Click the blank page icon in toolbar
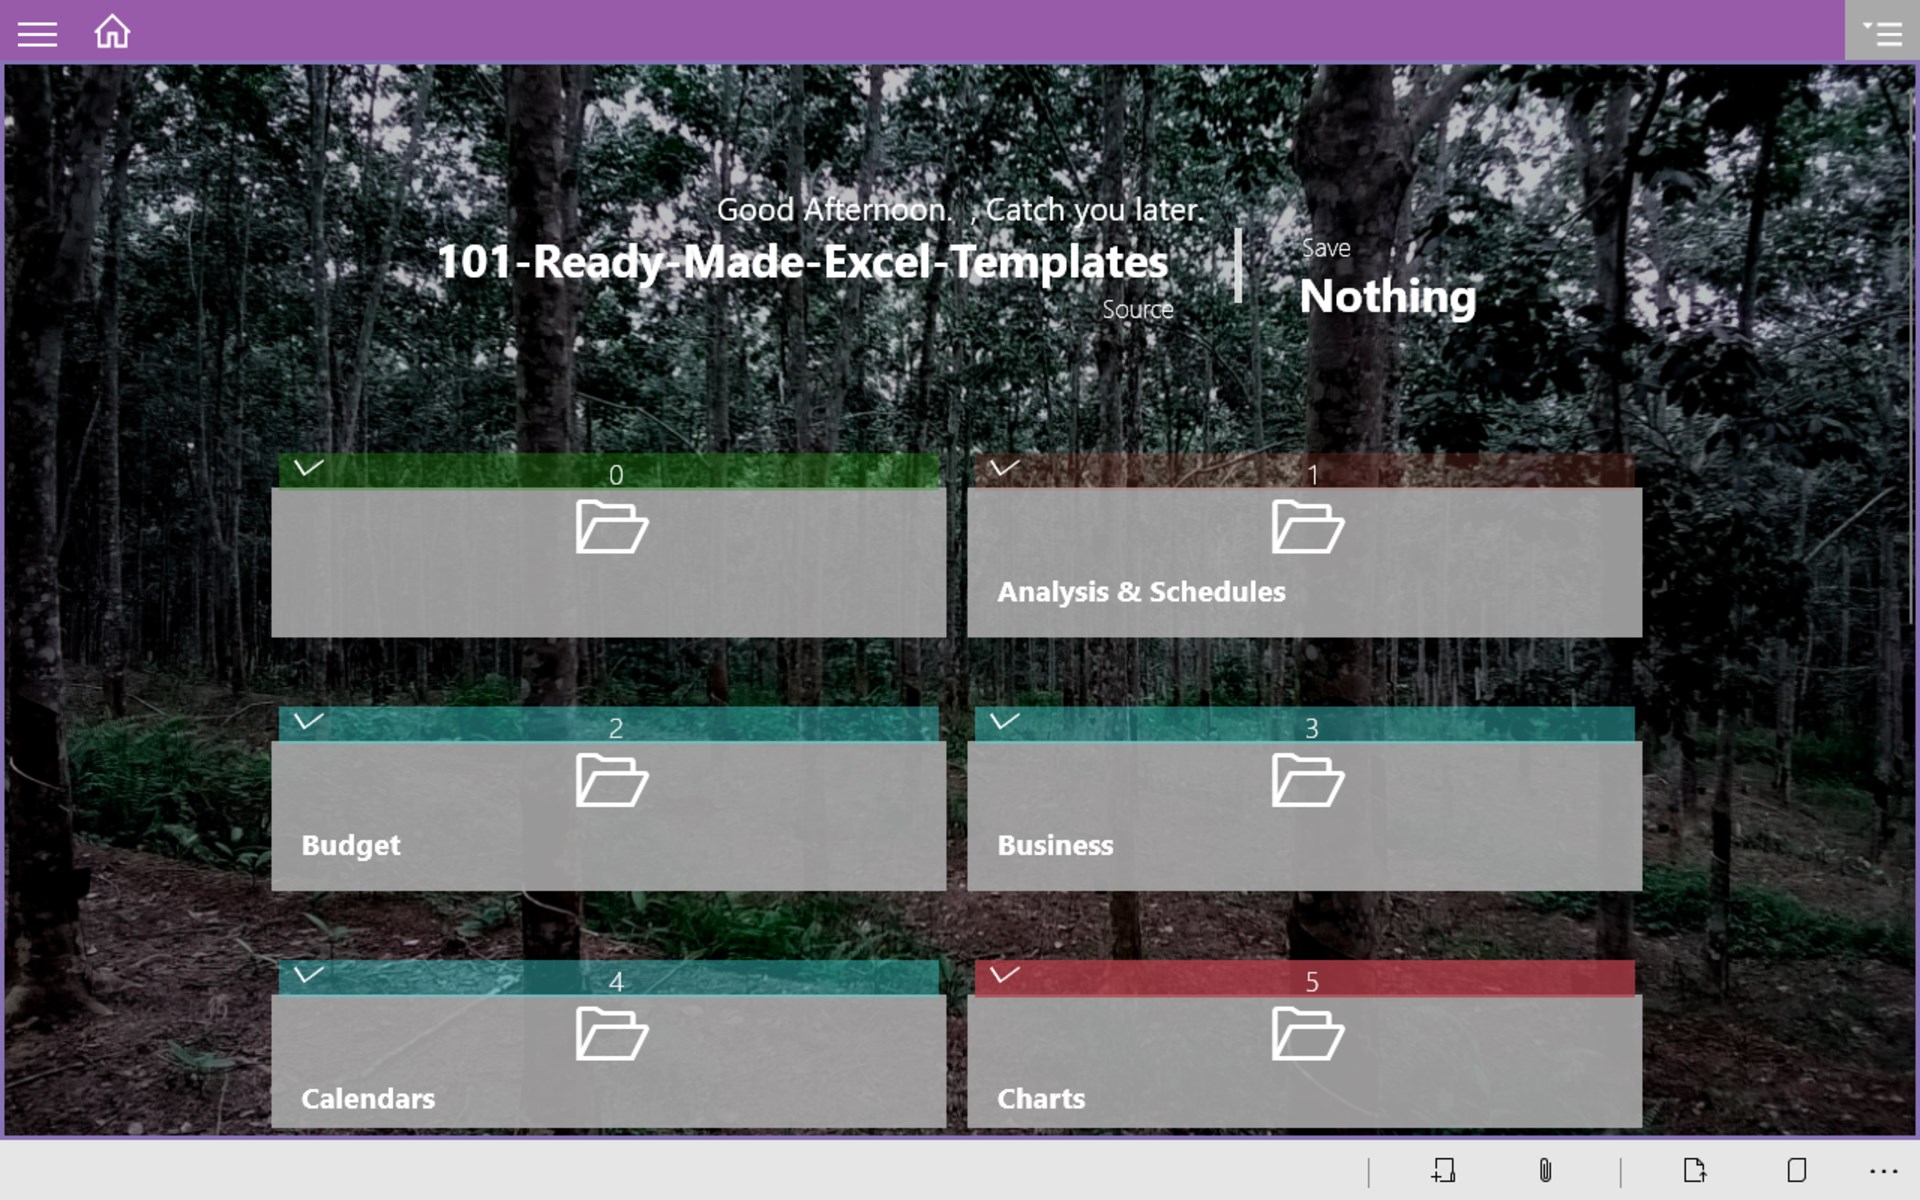 tap(1796, 1170)
